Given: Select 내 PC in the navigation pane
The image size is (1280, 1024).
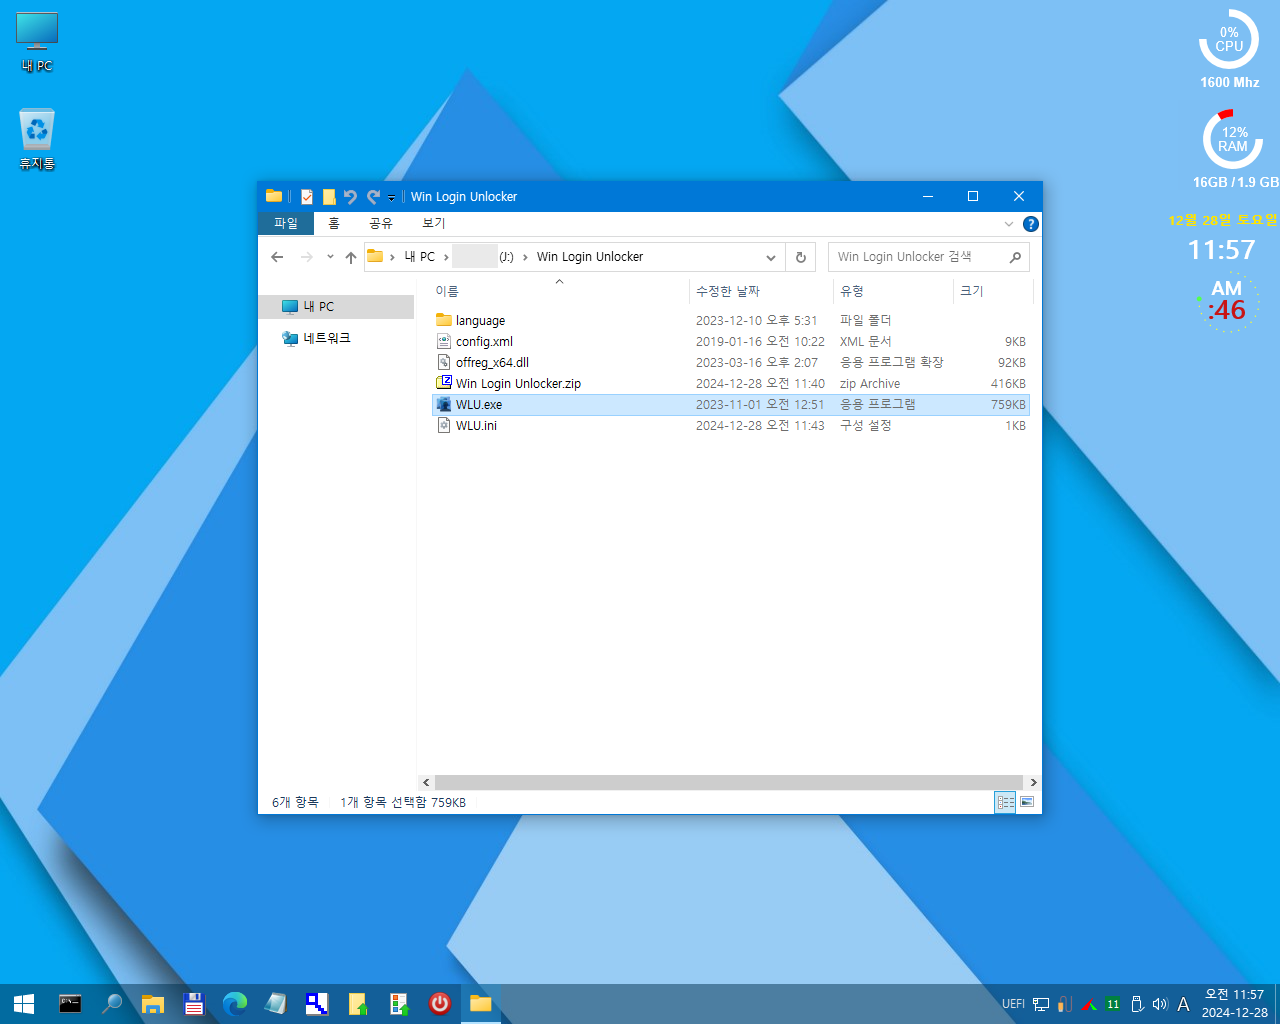Looking at the screenshot, I should pos(336,307).
